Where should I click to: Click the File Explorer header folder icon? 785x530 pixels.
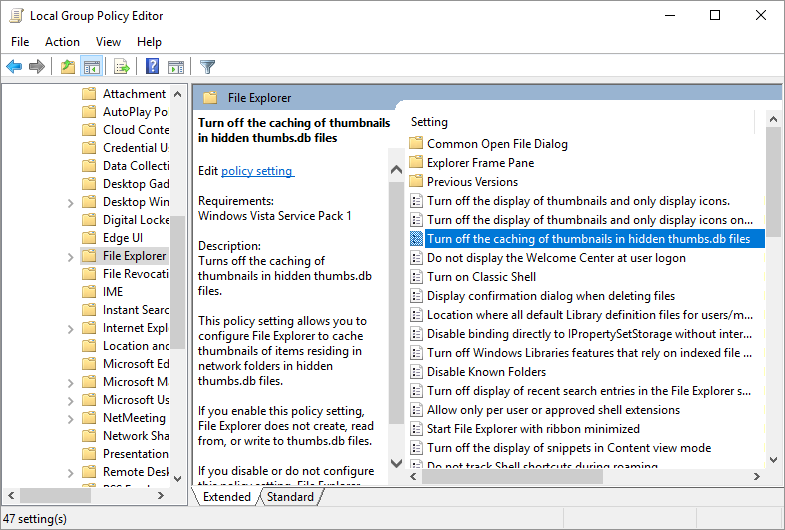point(210,98)
